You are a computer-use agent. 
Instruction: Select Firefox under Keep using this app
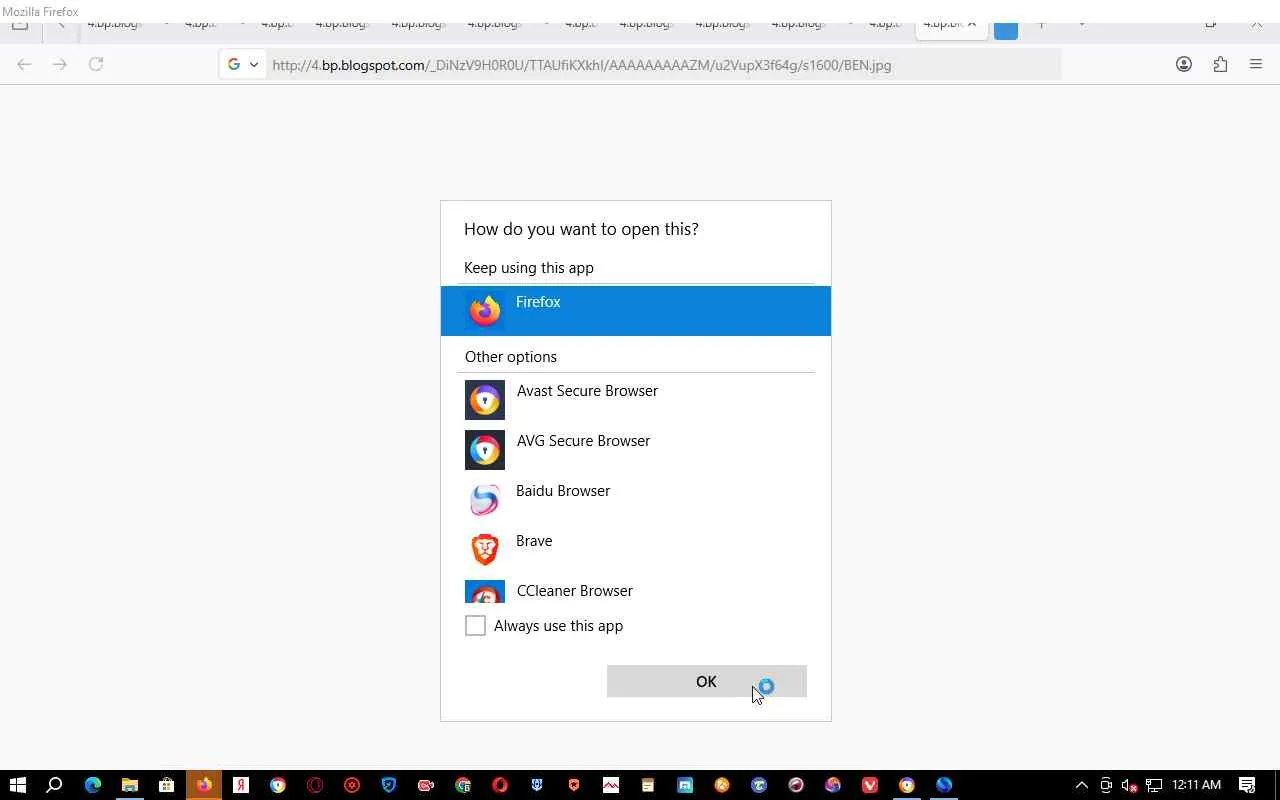(x=636, y=310)
